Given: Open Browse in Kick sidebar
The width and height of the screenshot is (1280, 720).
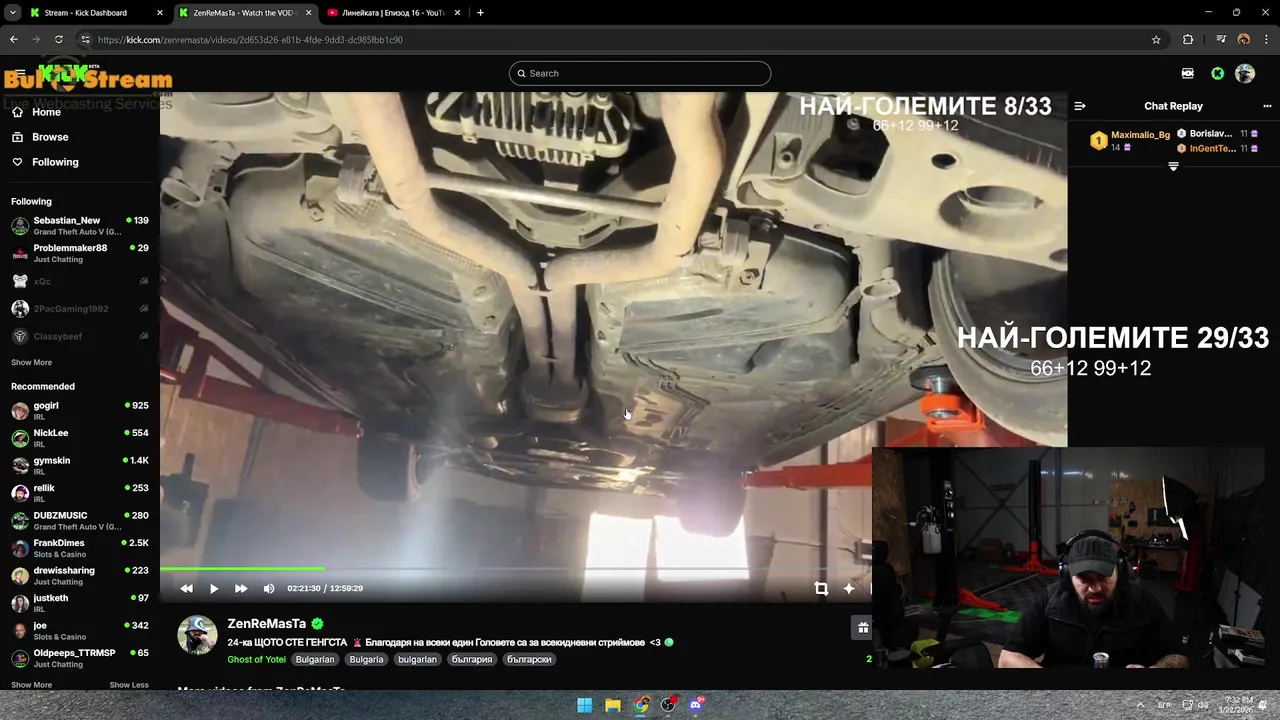Looking at the screenshot, I should tap(40, 137).
